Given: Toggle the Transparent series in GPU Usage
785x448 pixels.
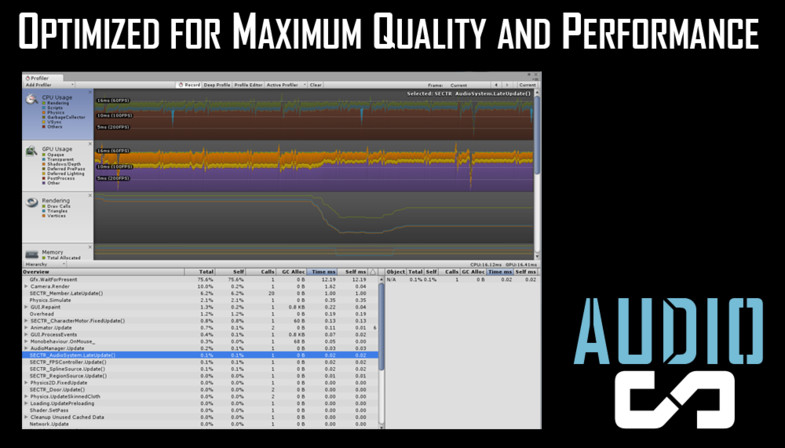Looking at the screenshot, I should pyautogui.click(x=58, y=160).
